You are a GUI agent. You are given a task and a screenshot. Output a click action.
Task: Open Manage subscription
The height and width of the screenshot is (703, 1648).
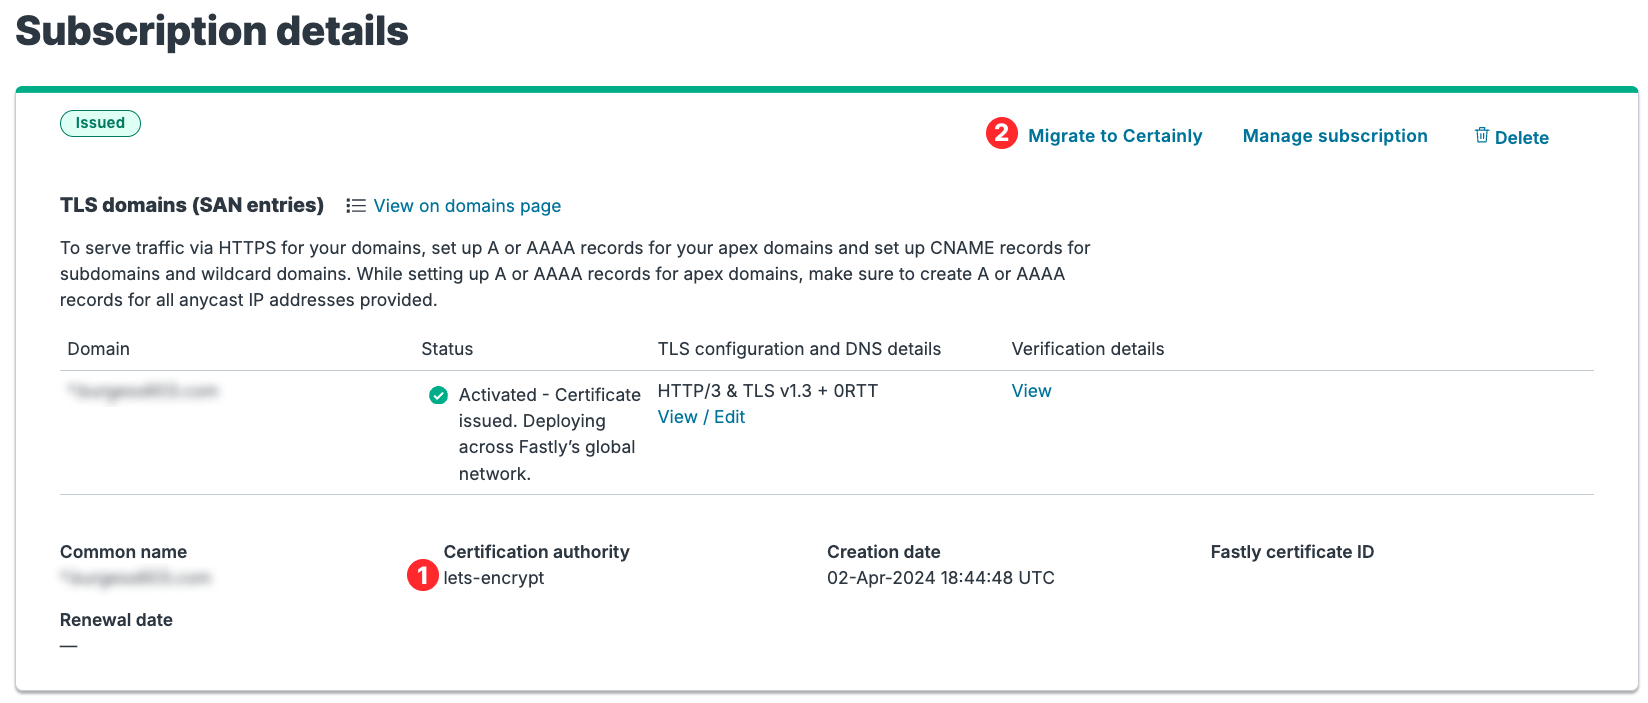click(x=1335, y=135)
